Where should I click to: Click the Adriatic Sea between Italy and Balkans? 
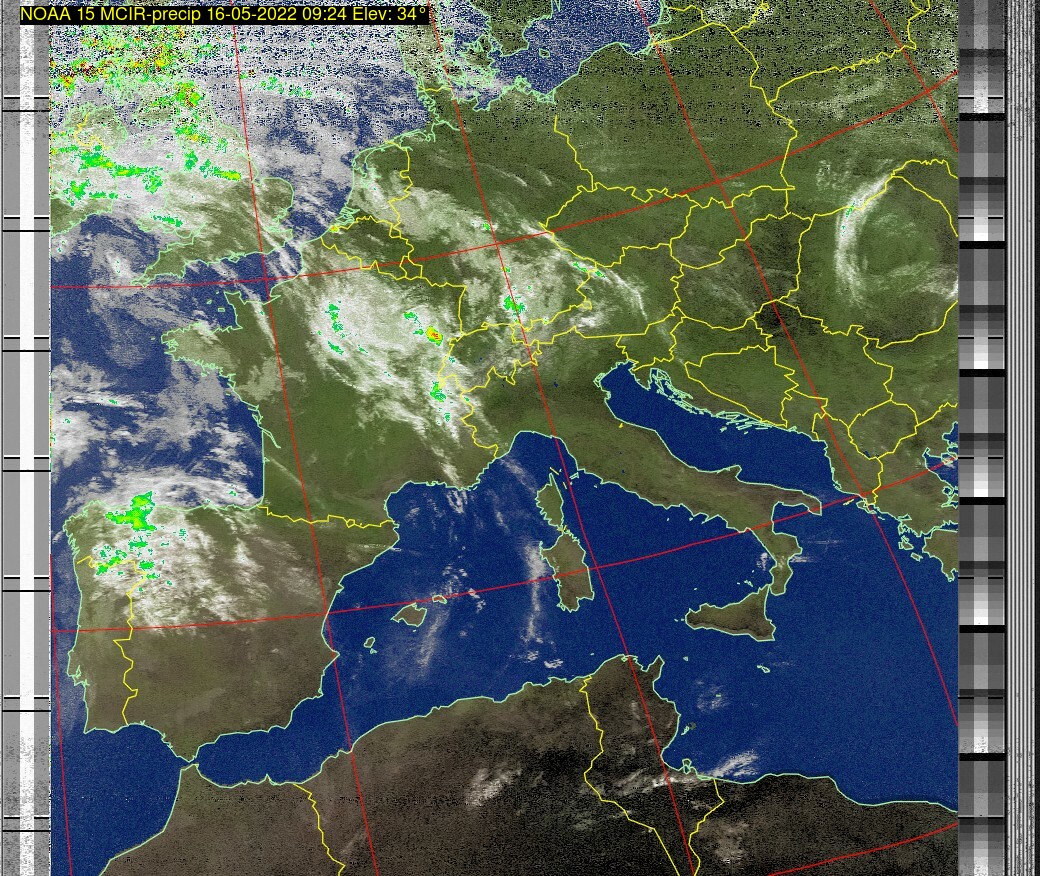pyautogui.click(x=700, y=440)
